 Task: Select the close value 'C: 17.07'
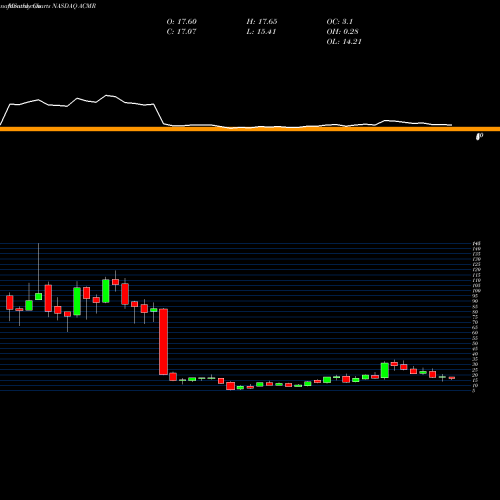[181, 32]
